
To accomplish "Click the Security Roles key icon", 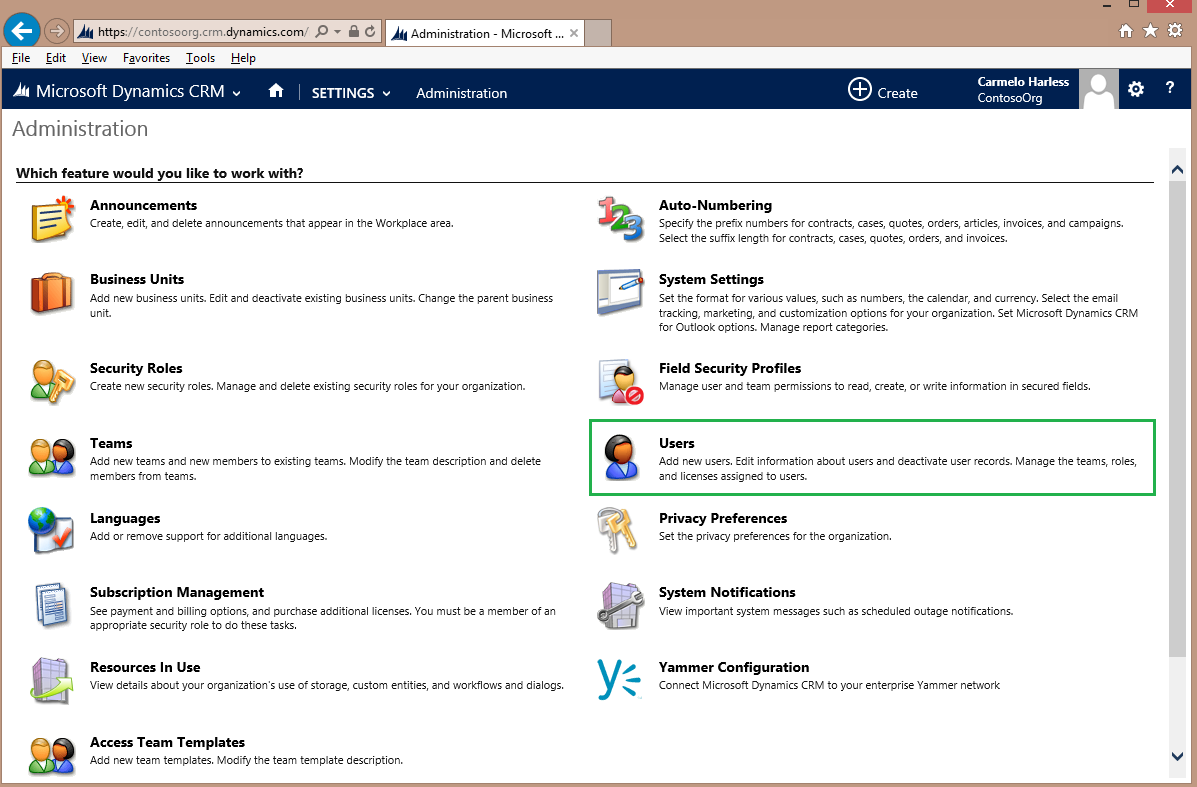I will pos(50,382).
